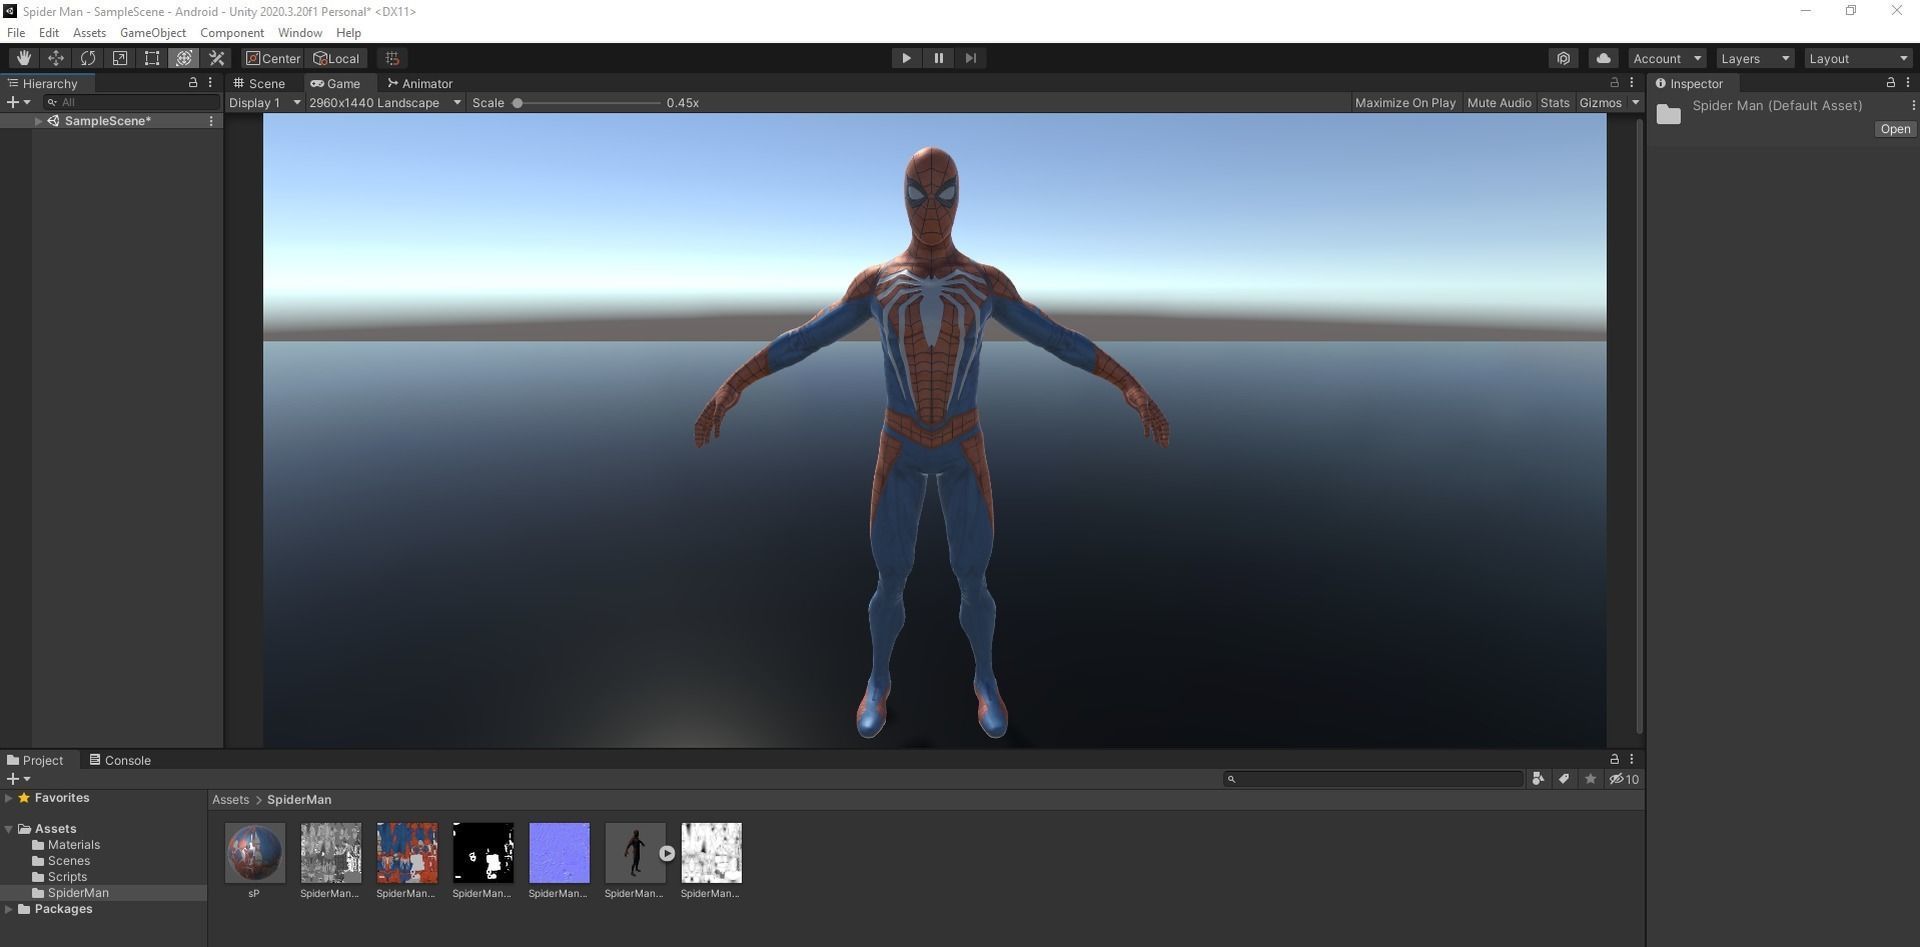Viewport: 1920px width, 947px height.
Task: Select sP material thumbnail
Action: click(x=255, y=853)
